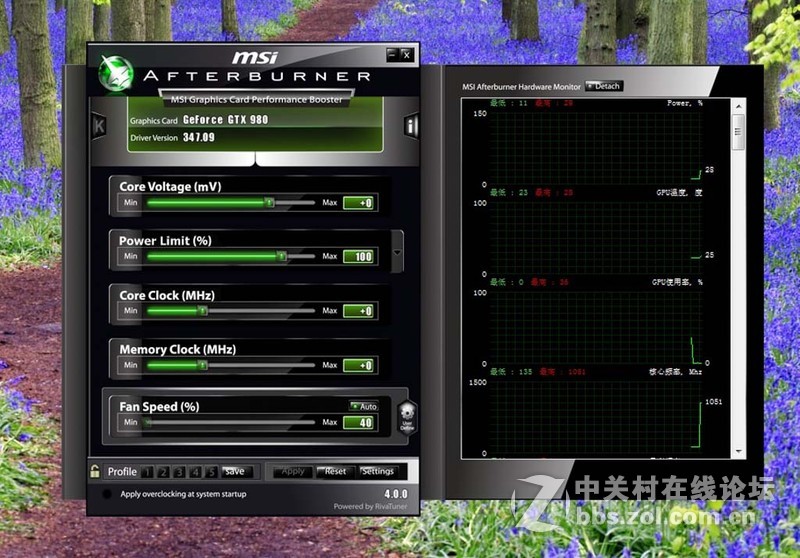Viewport: 800px width, 558px height.
Task: Click the Fan Speed 40 value field
Action: point(360,422)
